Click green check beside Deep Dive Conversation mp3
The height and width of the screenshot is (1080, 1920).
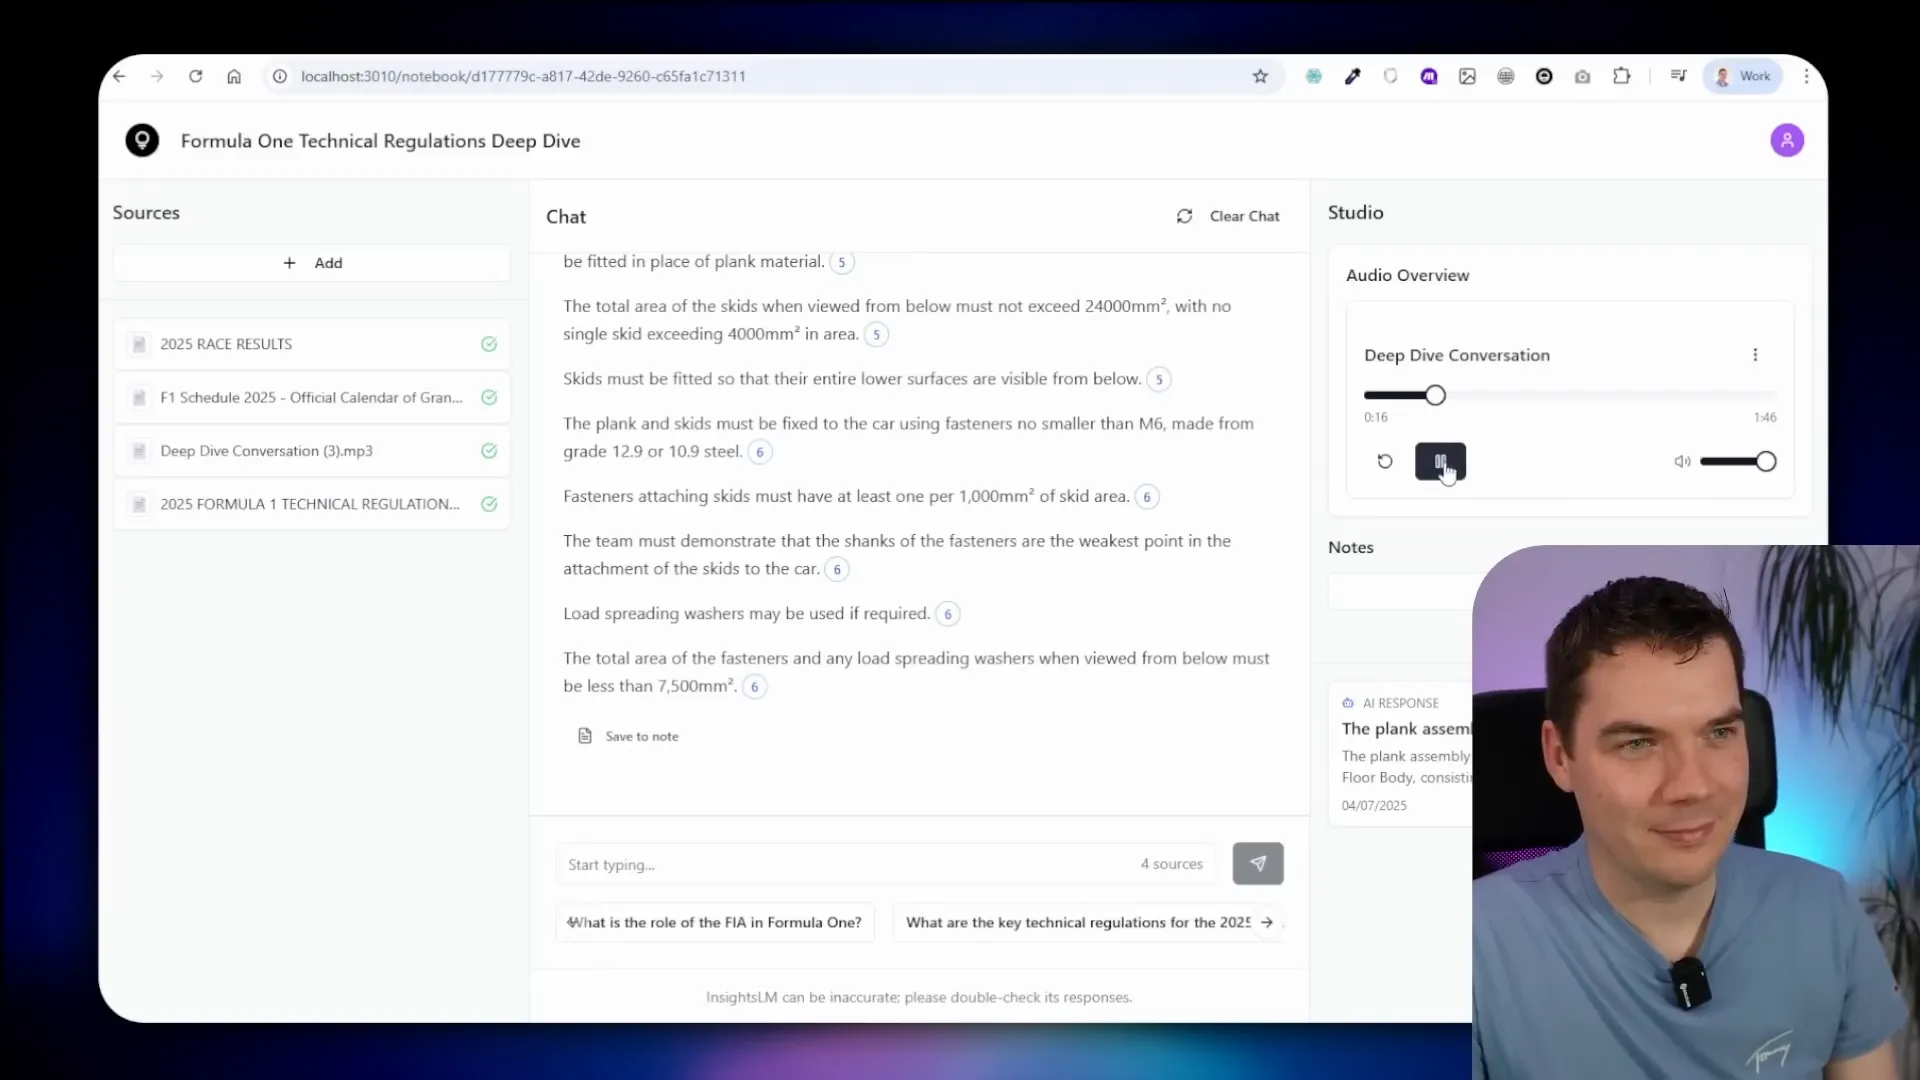tap(489, 451)
